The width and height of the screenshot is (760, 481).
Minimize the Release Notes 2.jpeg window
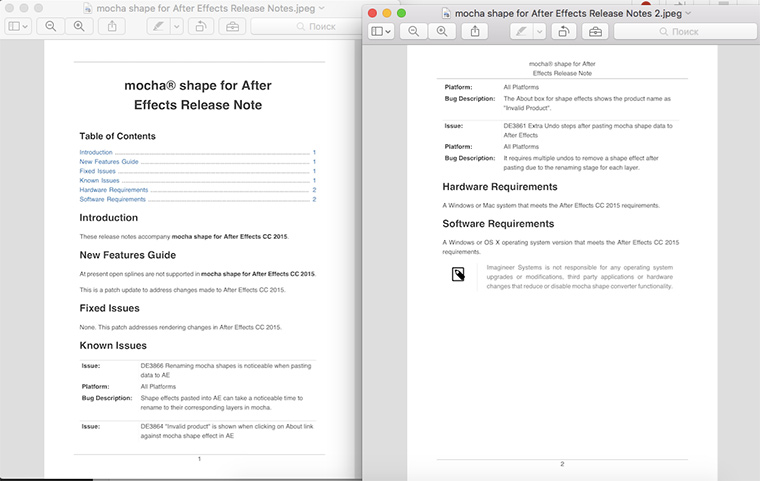(387, 13)
